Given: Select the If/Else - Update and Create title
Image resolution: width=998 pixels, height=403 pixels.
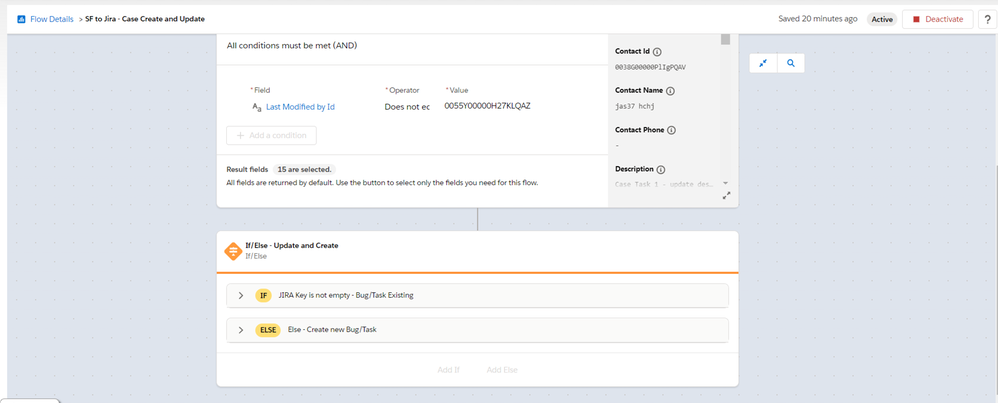Looking at the screenshot, I should (x=292, y=245).
